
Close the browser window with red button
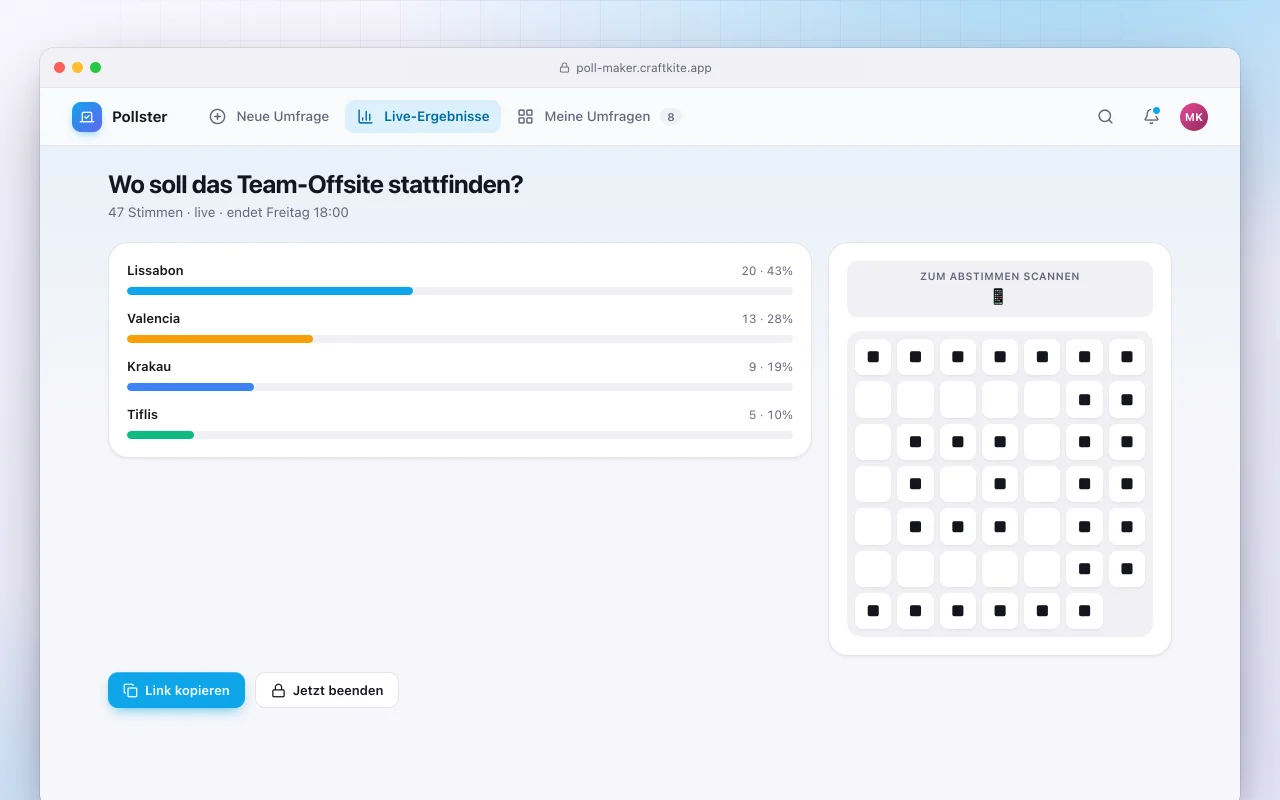[60, 68]
